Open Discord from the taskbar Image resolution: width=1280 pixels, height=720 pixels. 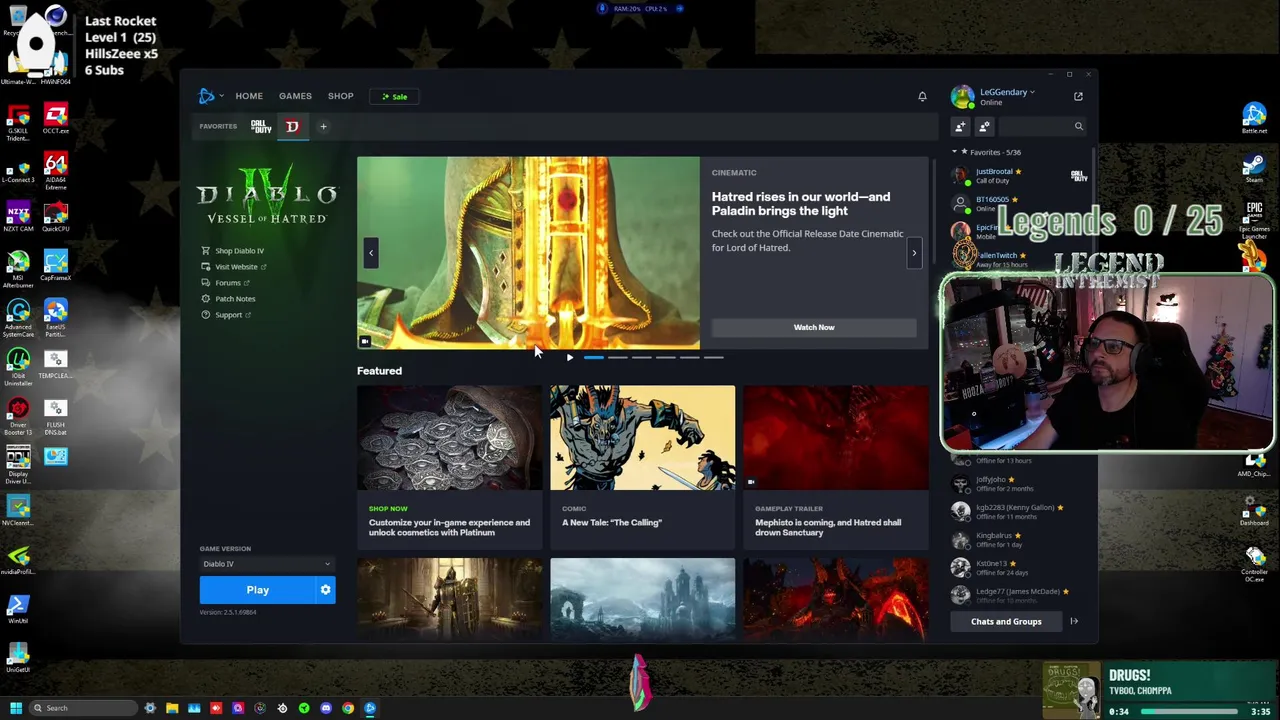click(326, 708)
